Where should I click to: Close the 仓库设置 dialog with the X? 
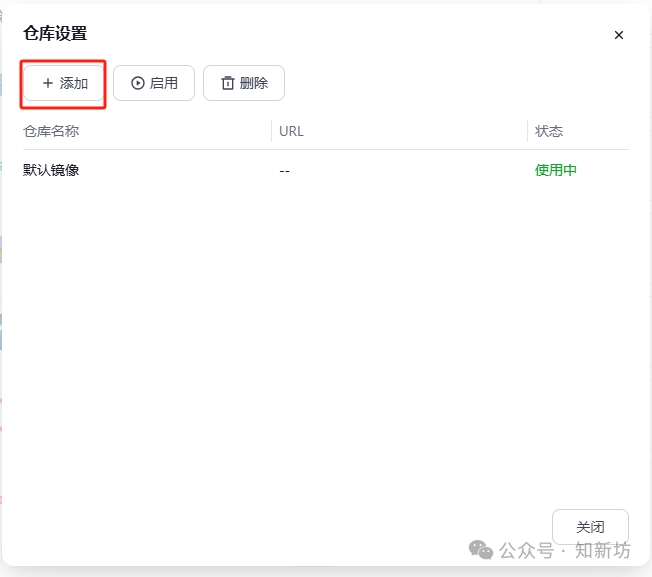click(x=619, y=35)
